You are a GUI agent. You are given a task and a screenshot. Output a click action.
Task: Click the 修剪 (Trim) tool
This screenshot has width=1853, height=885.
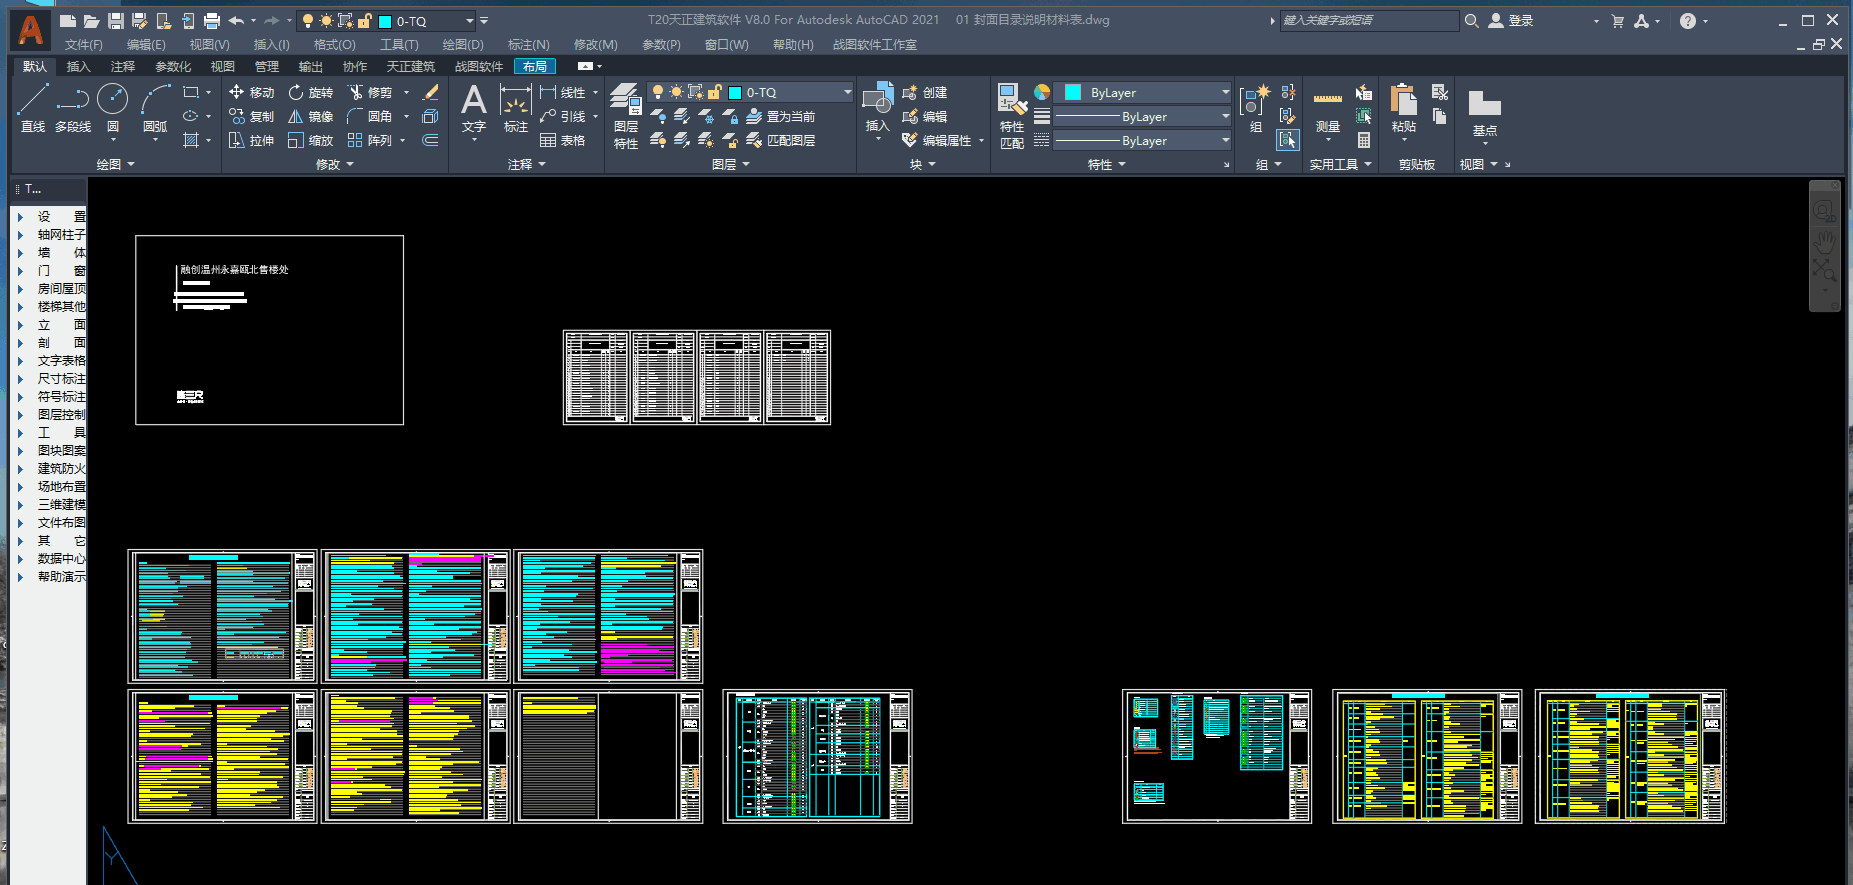[370, 92]
